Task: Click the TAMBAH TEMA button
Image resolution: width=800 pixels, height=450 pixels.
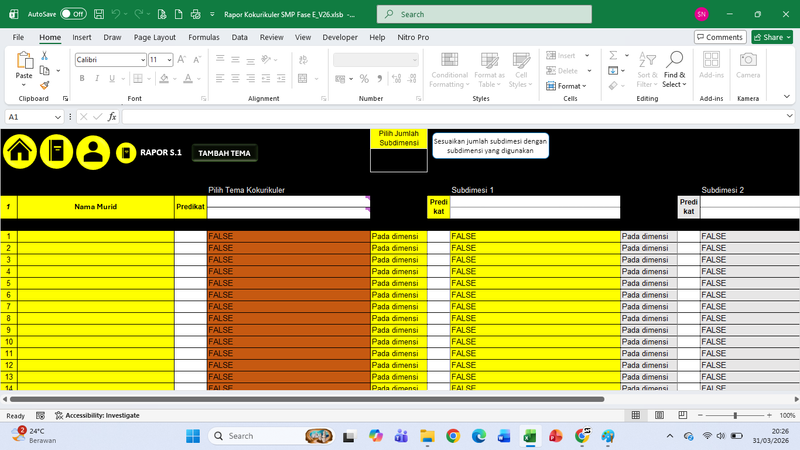Action: pyautogui.click(x=225, y=153)
